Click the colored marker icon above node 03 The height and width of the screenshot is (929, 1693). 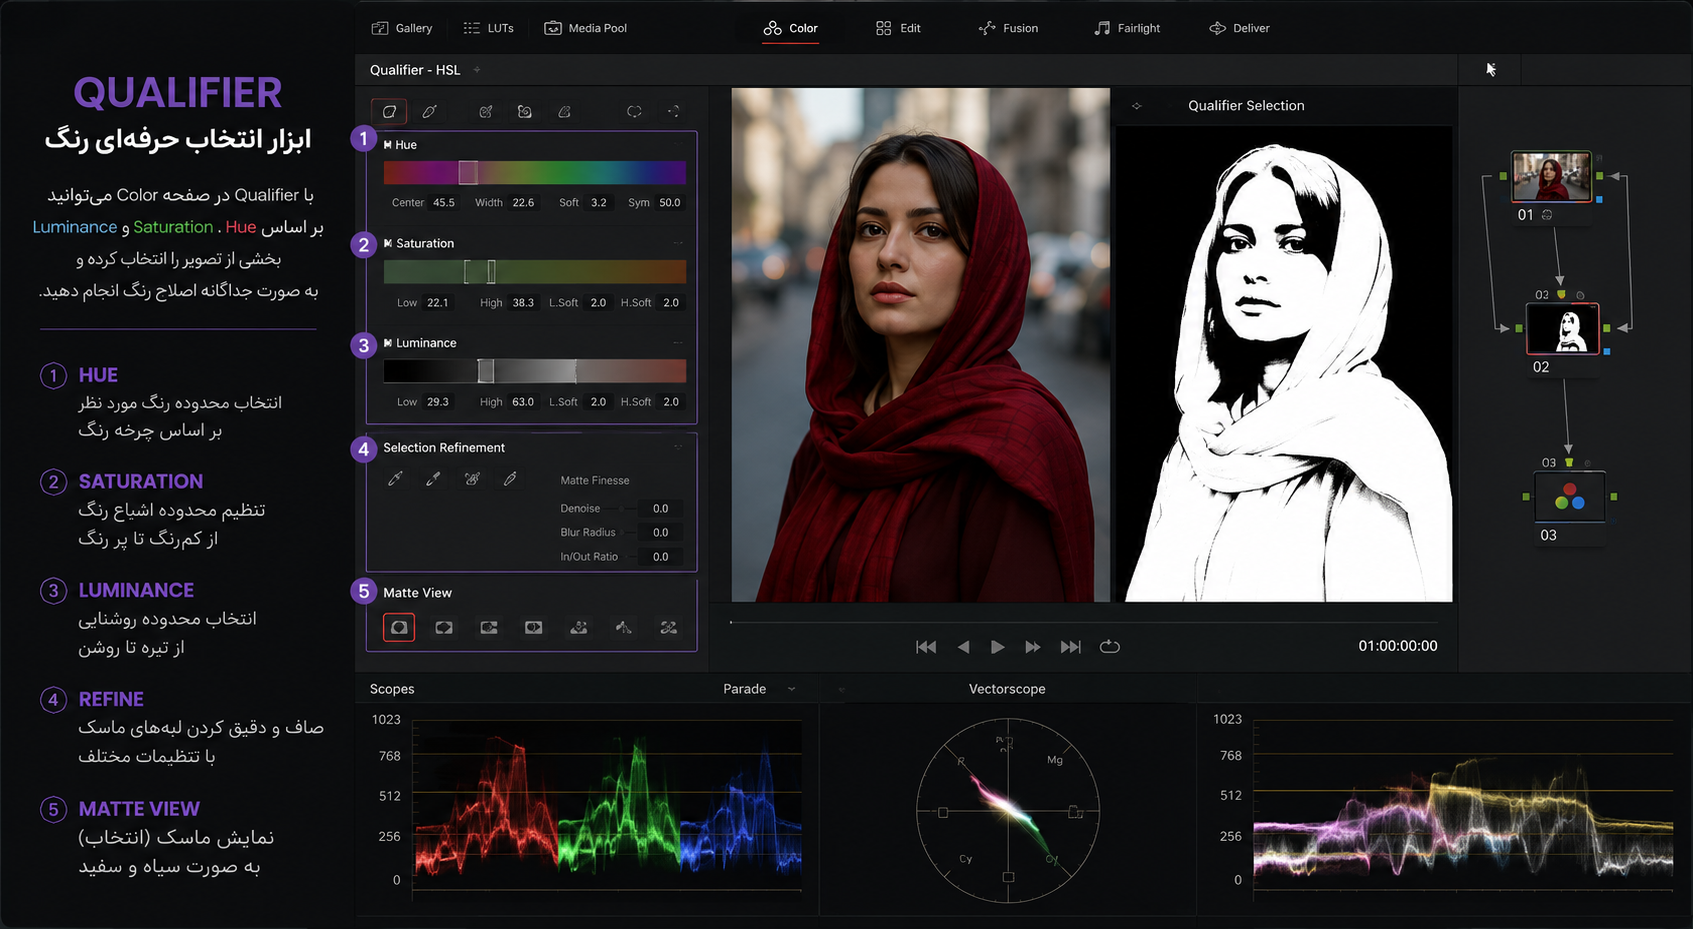[x=1569, y=462]
